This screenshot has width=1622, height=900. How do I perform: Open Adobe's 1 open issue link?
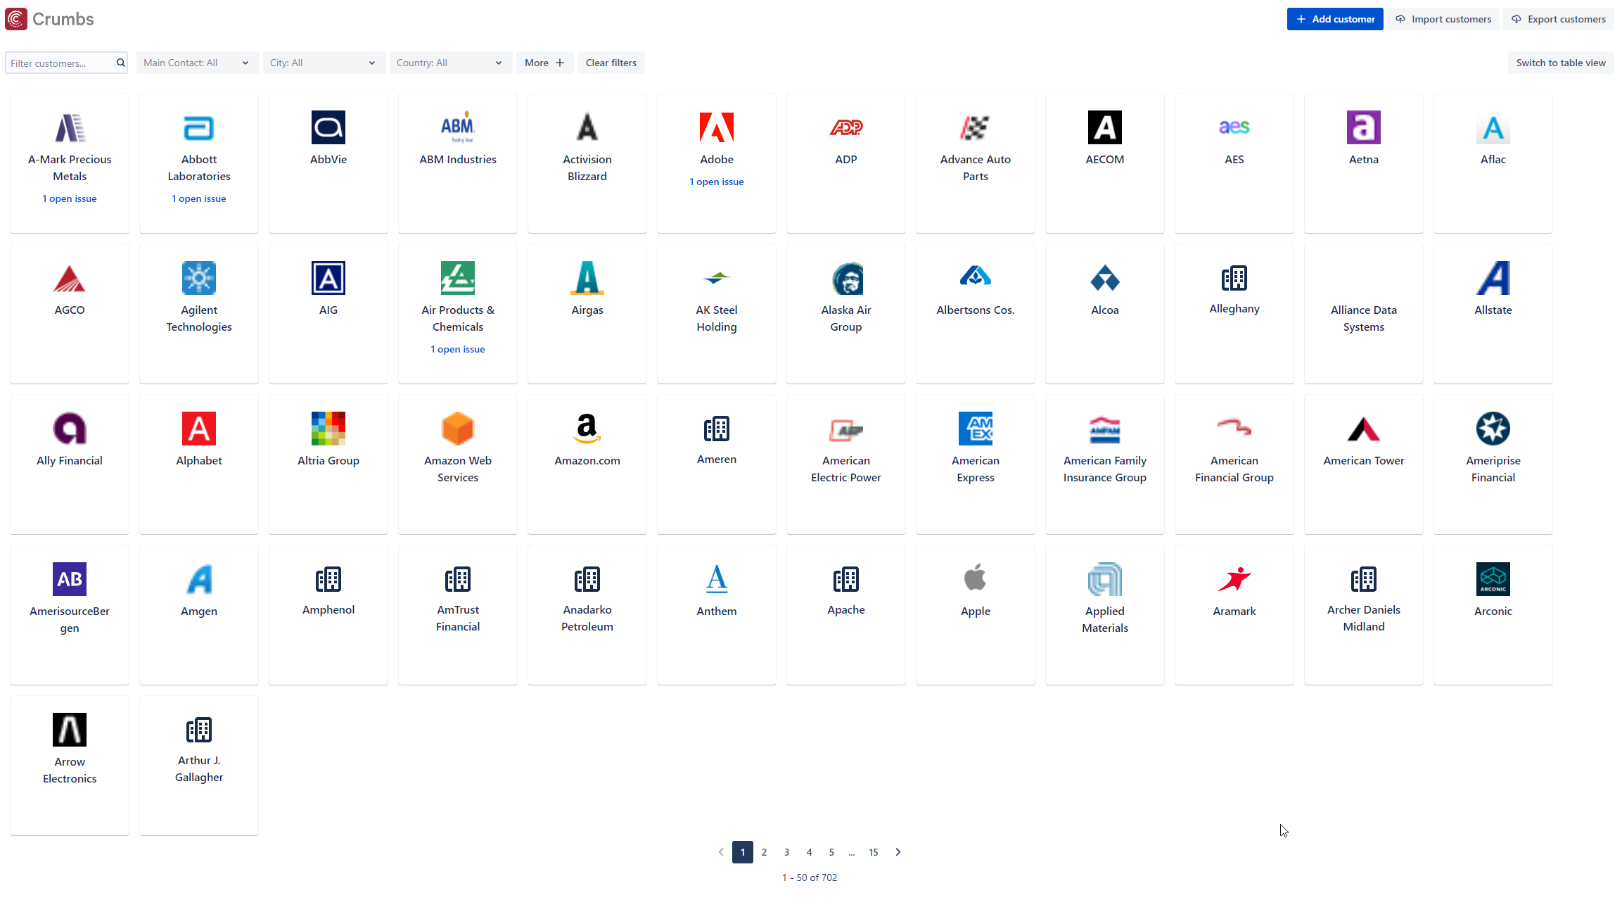tap(717, 182)
